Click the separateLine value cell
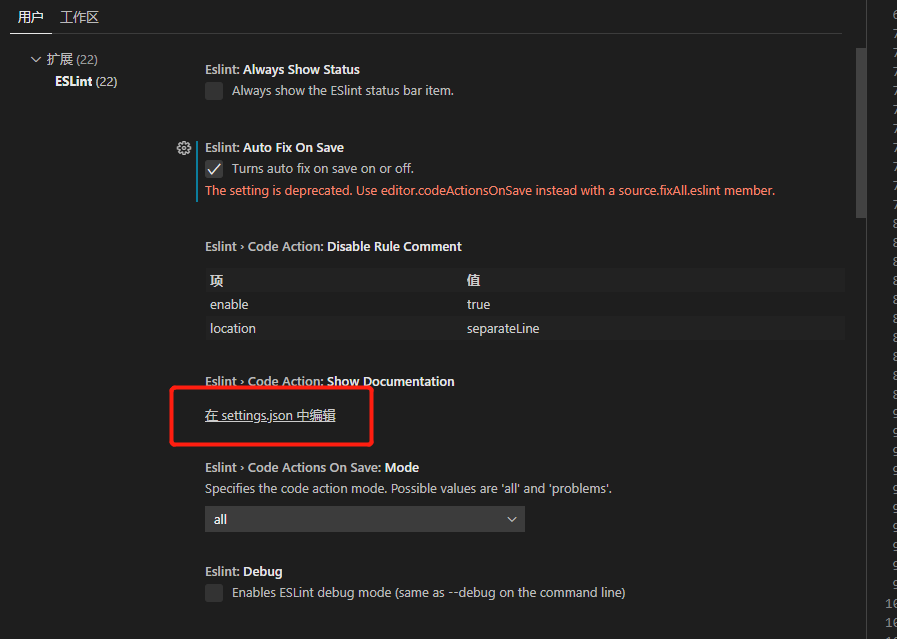Image resolution: width=897 pixels, height=639 pixels. (503, 329)
